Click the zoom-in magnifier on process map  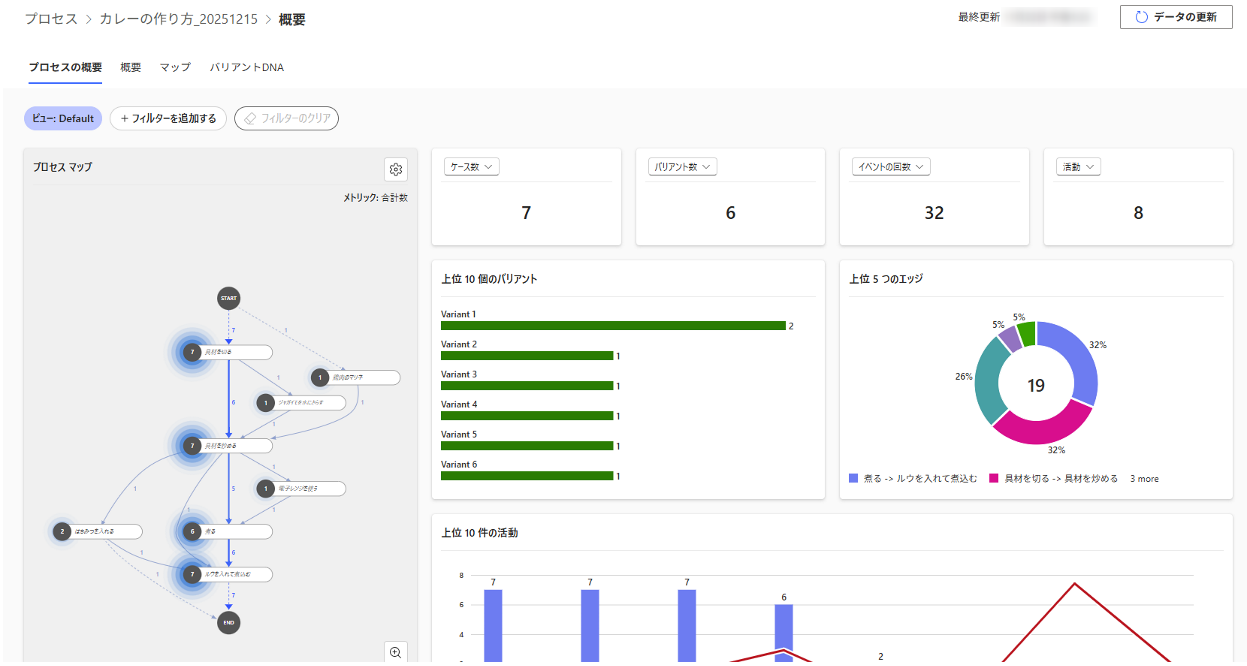pos(395,652)
